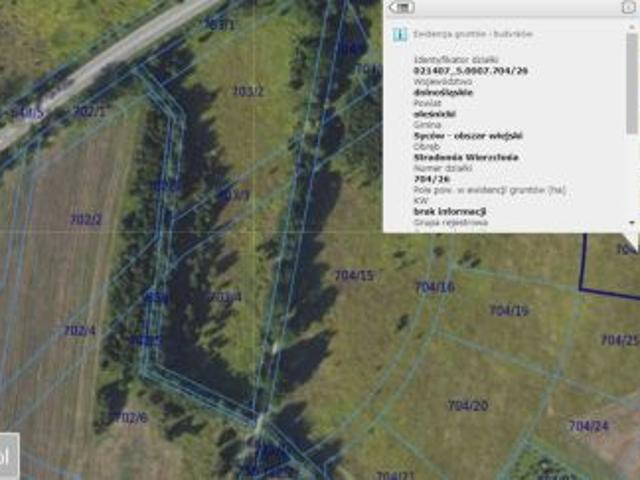Click the partially visible button at bottom-left corner

click(x=8, y=455)
